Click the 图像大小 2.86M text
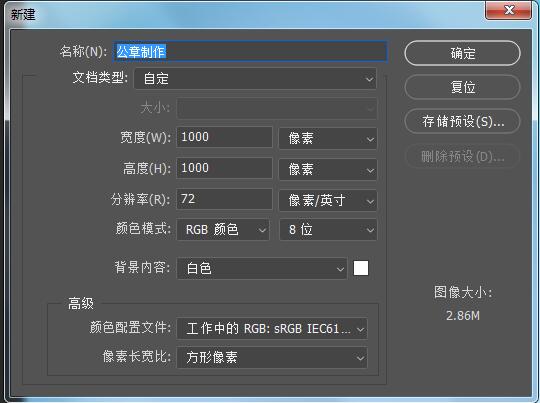 click(x=463, y=316)
